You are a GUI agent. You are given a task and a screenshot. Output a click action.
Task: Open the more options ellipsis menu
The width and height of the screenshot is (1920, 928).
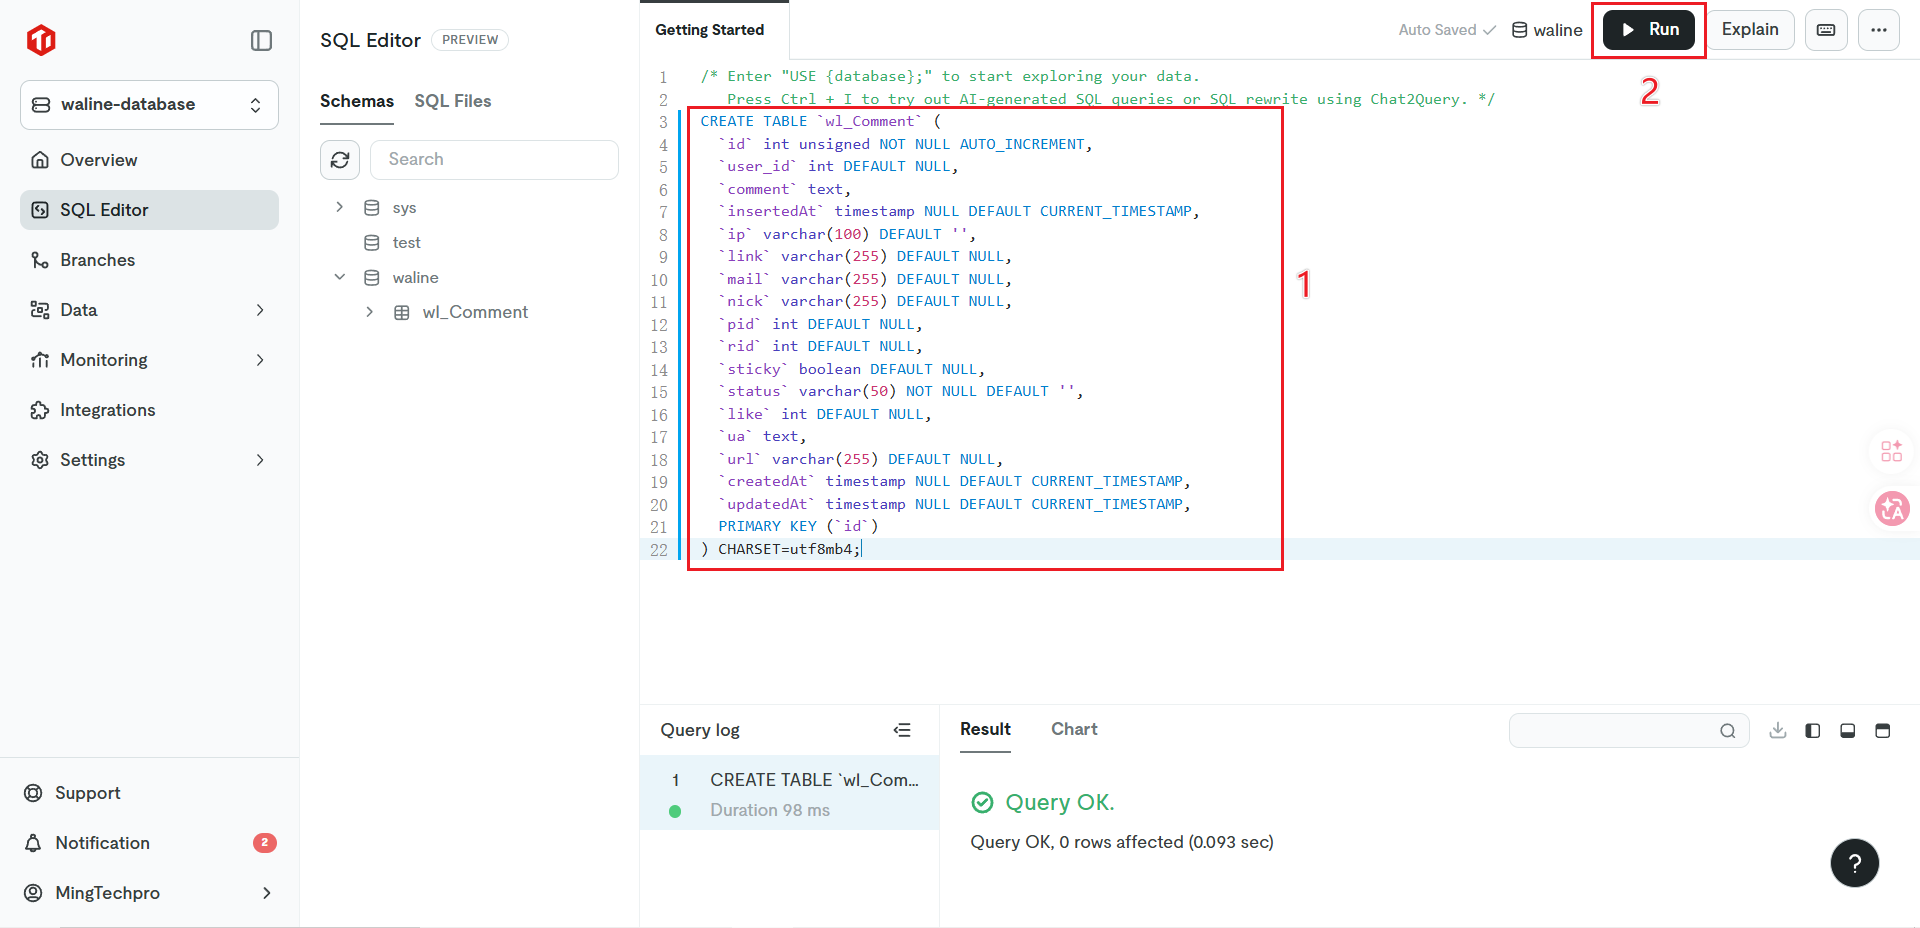tap(1879, 30)
